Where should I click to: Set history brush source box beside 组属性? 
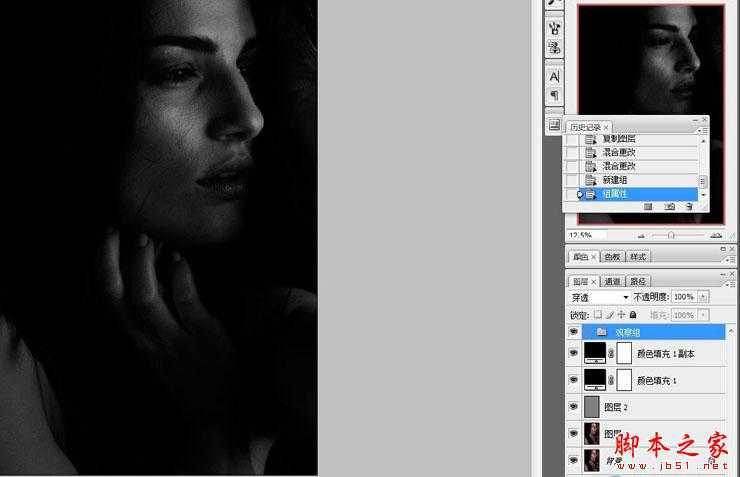point(572,194)
